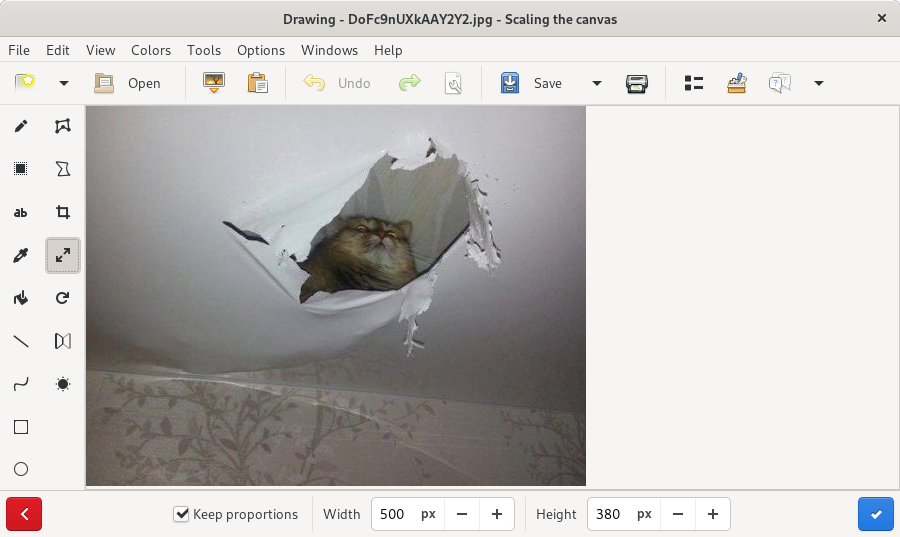
Task: Toggle Keep proportions checkbox
Action: point(181,514)
